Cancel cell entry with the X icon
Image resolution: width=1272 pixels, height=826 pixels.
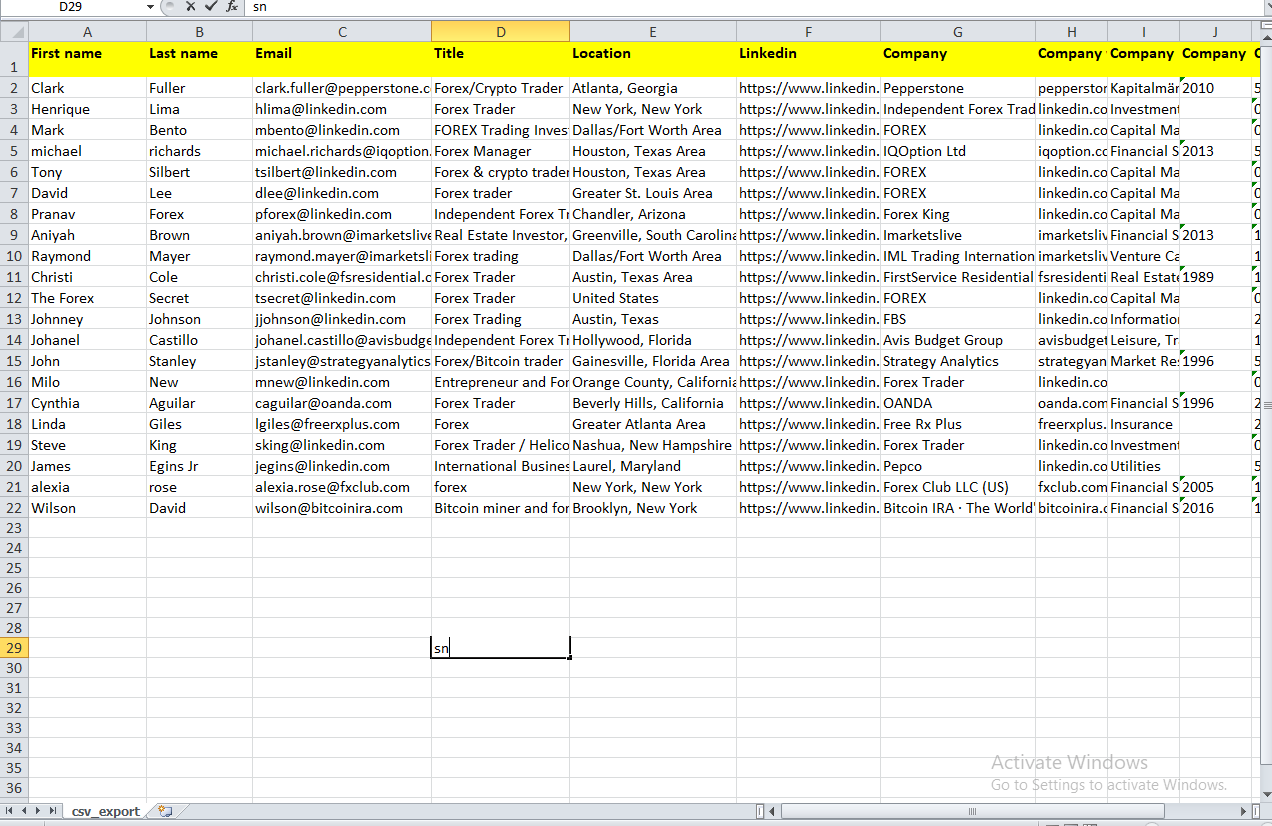tap(191, 7)
